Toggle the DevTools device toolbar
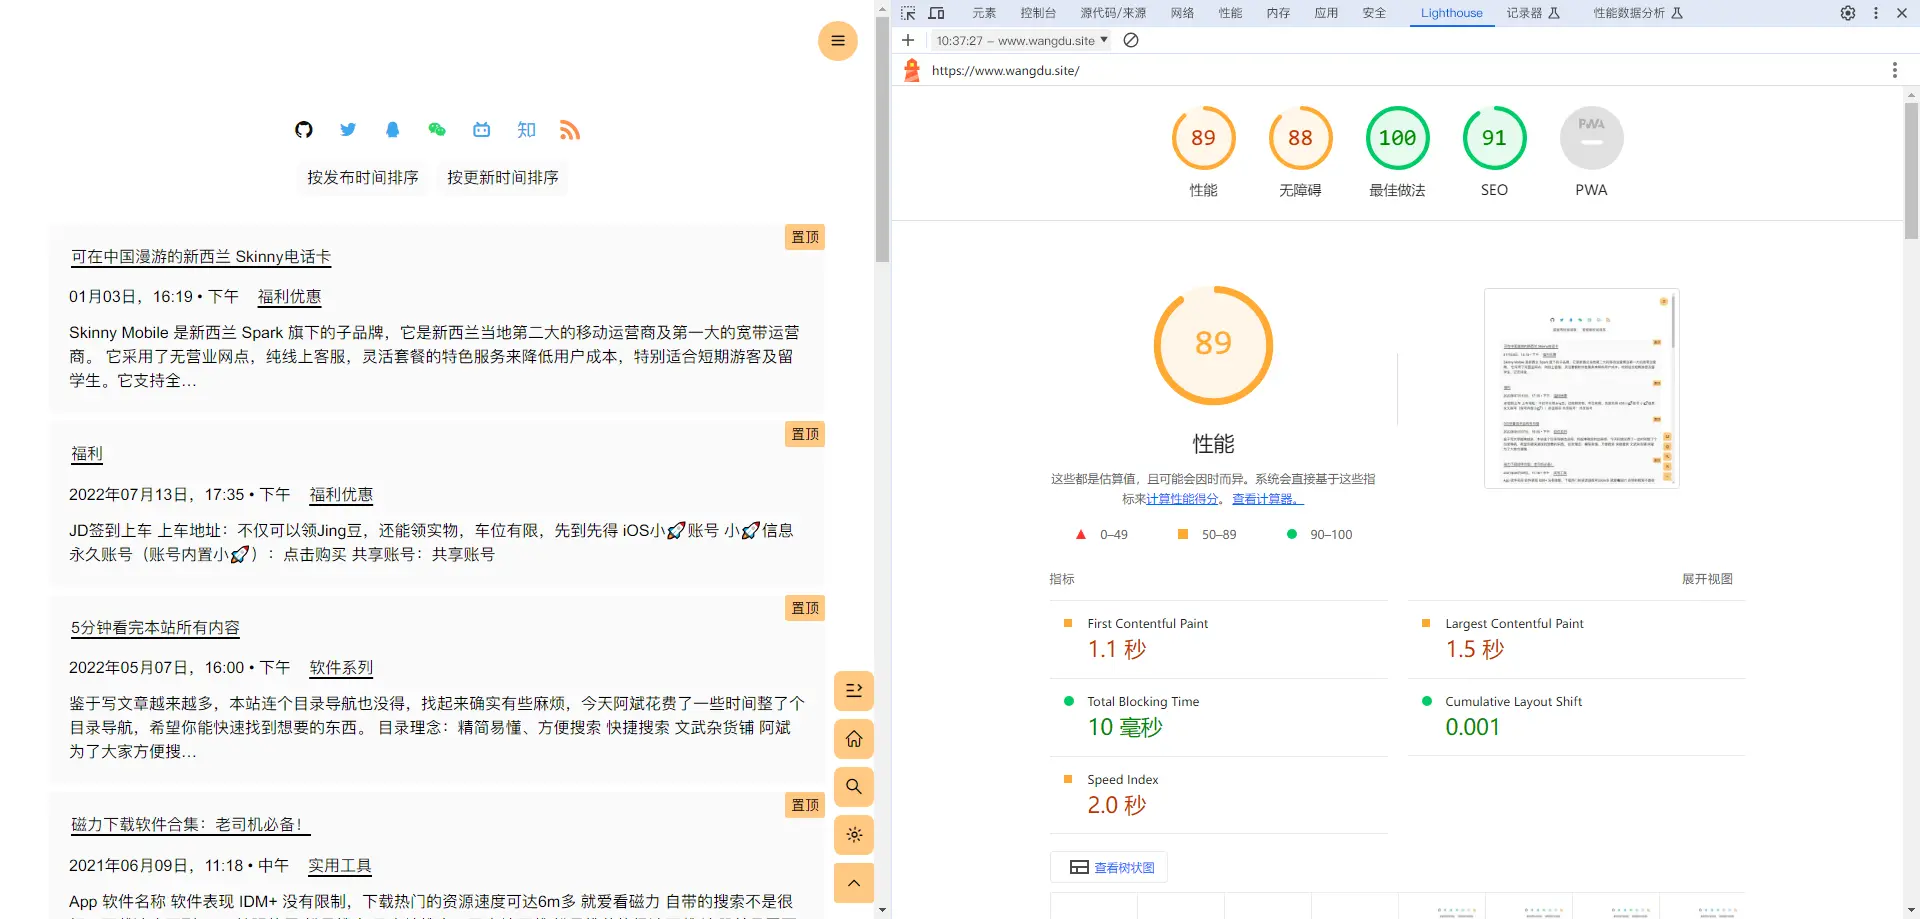 (937, 13)
